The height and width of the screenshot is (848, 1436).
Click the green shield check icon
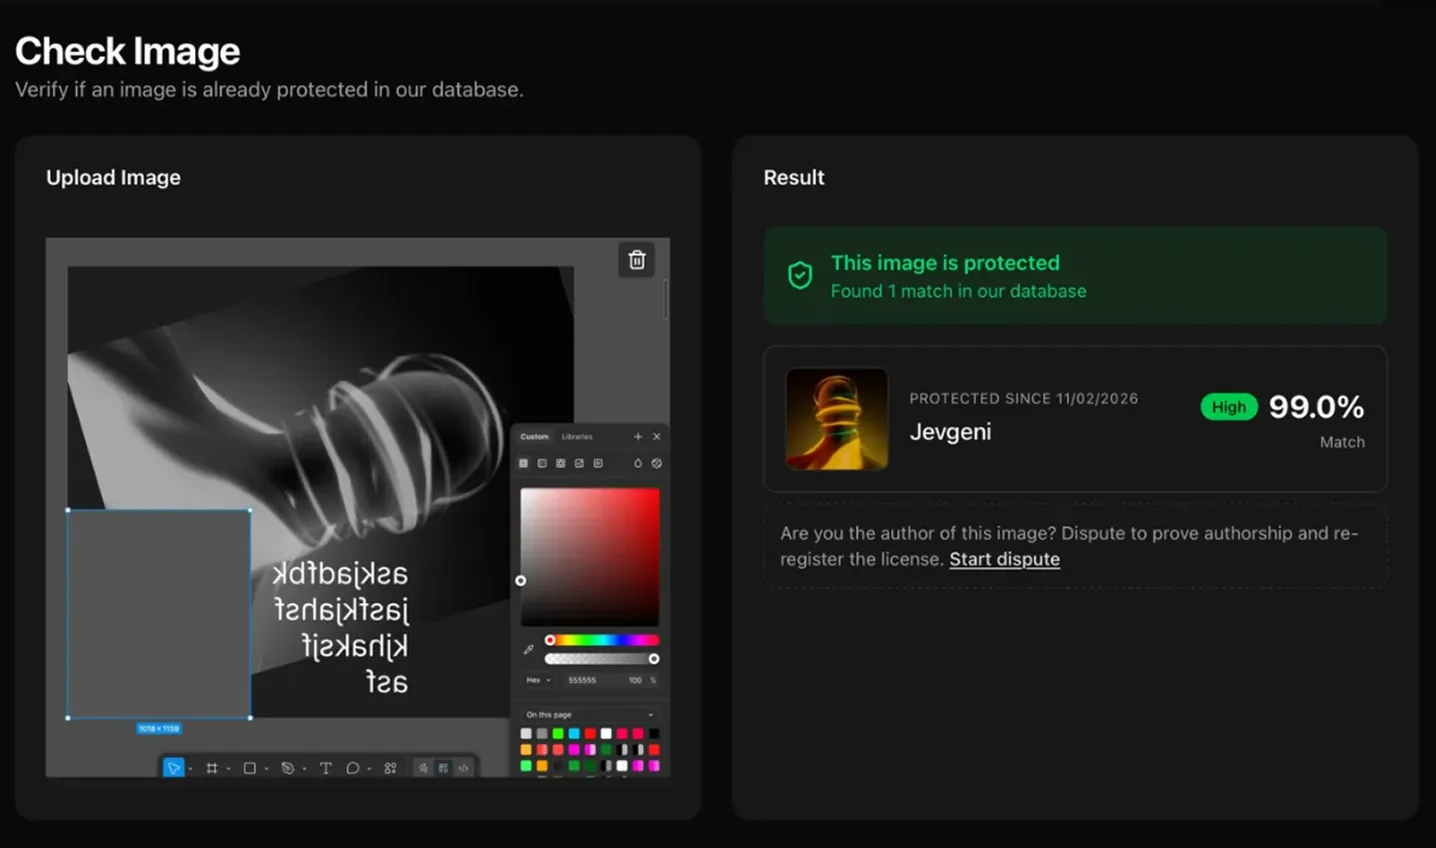pos(800,275)
